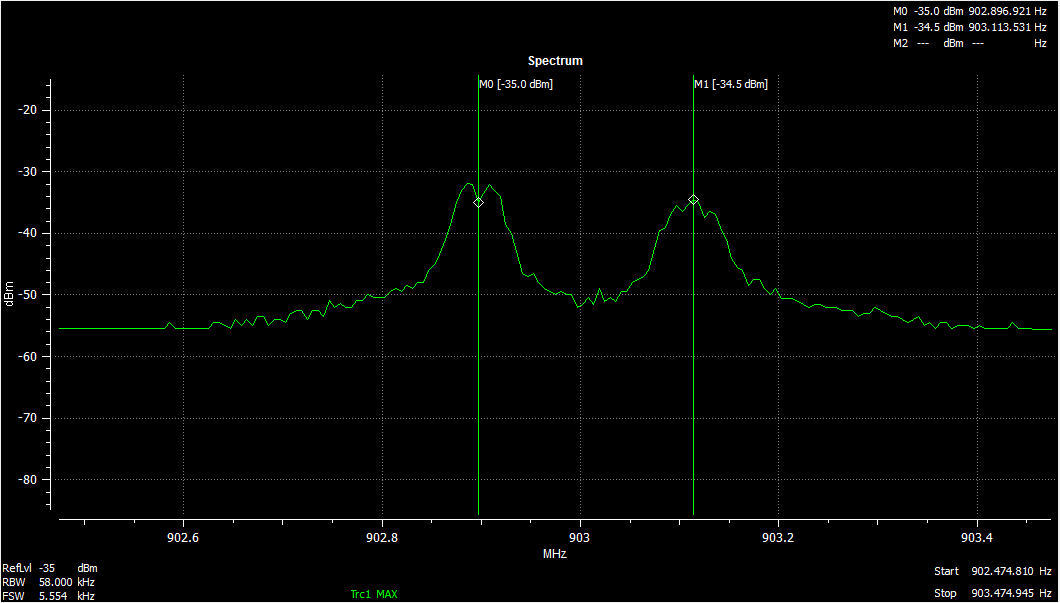Click the M1 diamond marker on trace
This screenshot has height=603, width=1060.
(x=694, y=199)
